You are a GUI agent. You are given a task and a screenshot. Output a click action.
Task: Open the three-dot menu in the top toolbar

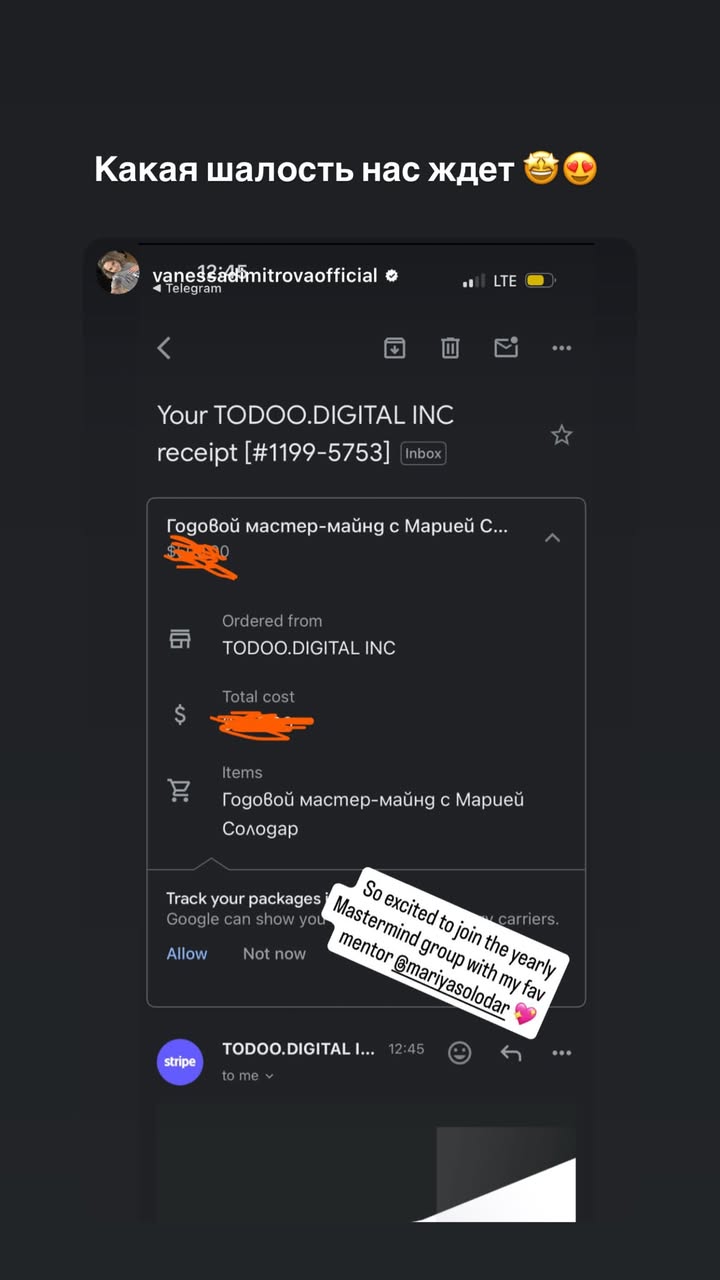(562, 348)
